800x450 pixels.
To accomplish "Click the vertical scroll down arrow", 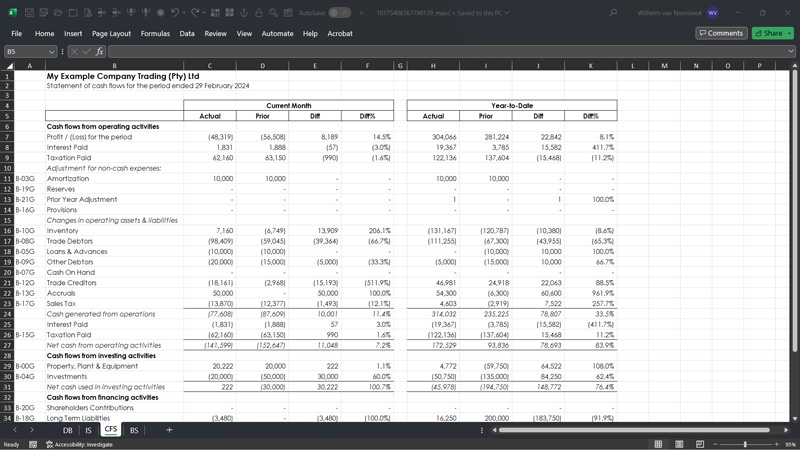I will 794,418.
